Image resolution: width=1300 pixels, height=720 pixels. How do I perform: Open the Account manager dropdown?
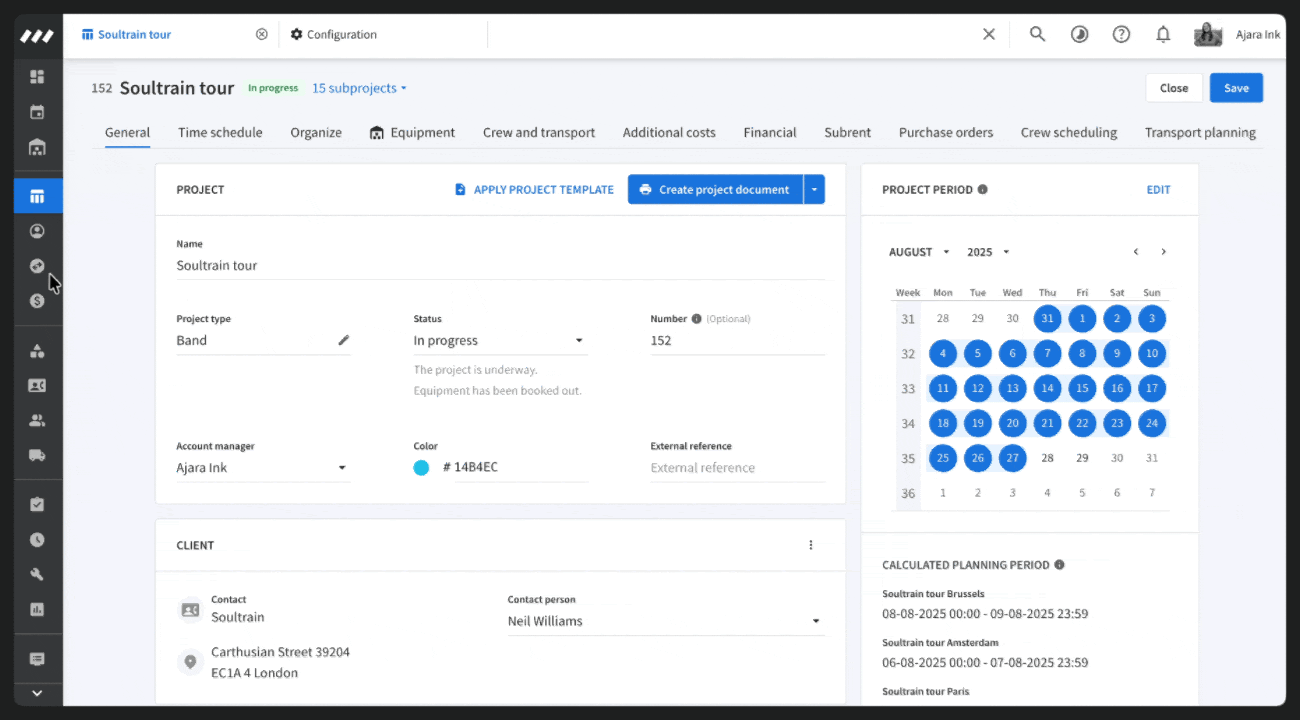point(263,468)
